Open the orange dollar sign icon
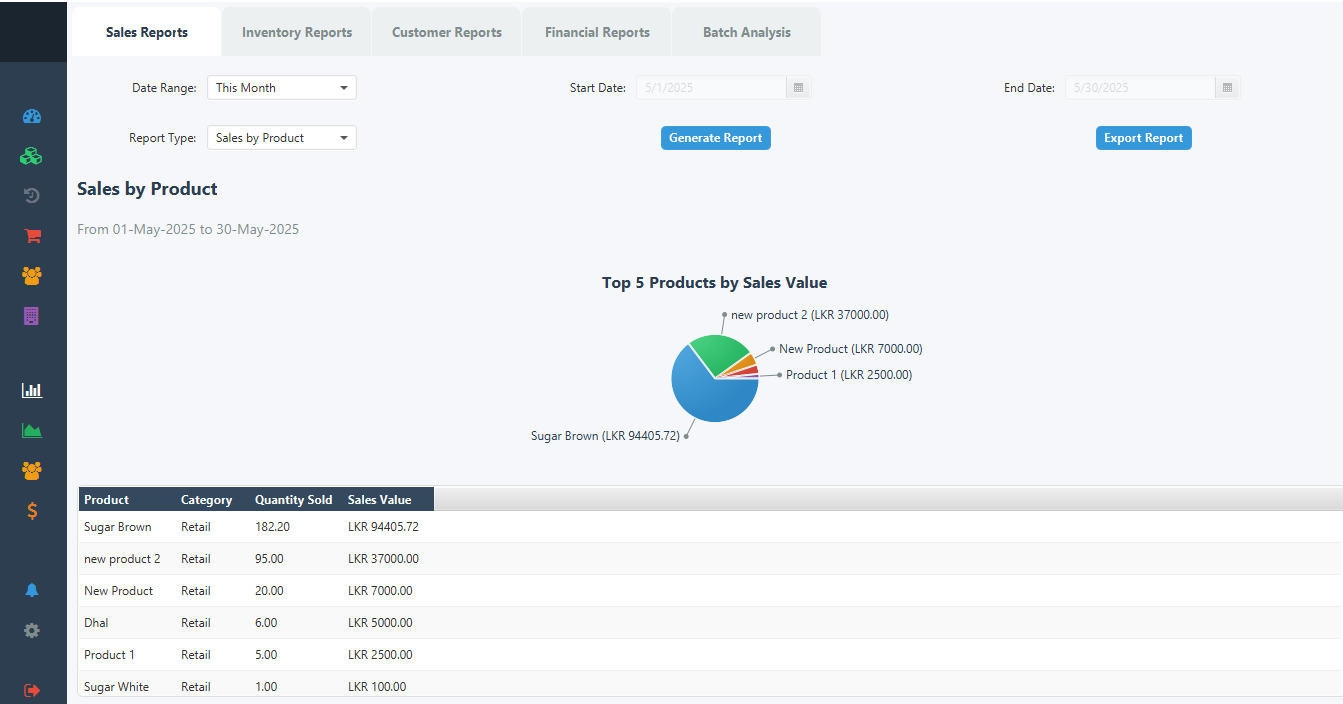This screenshot has width=1343, height=704. 32,510
